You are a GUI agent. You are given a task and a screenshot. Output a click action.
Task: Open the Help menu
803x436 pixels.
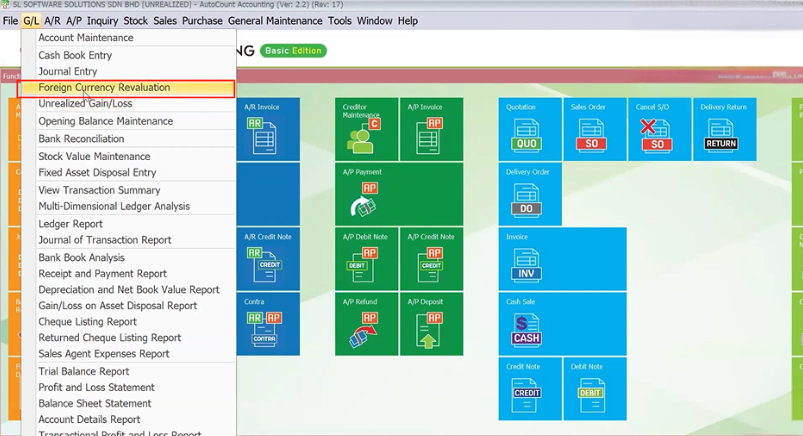pos(408,21)
